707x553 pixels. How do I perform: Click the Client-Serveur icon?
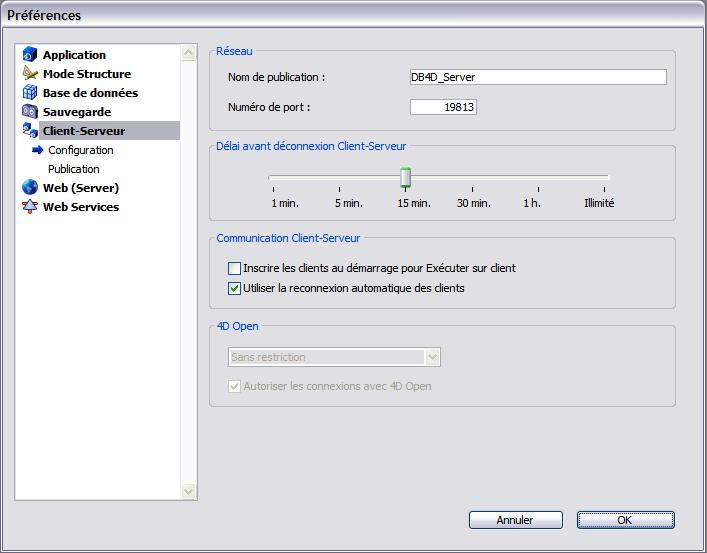pyautogui.click(x=30, y=131)
